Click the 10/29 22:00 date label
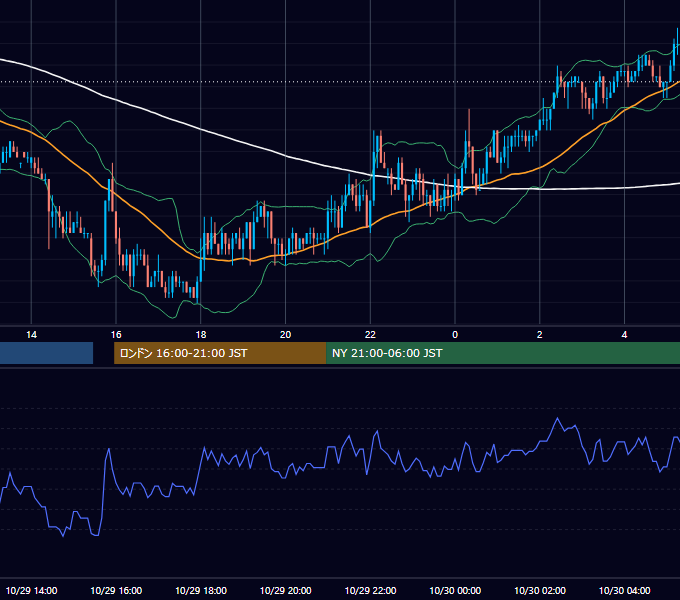Image resolution: width=680 pixels, height=600 pixels. [370, 590]
